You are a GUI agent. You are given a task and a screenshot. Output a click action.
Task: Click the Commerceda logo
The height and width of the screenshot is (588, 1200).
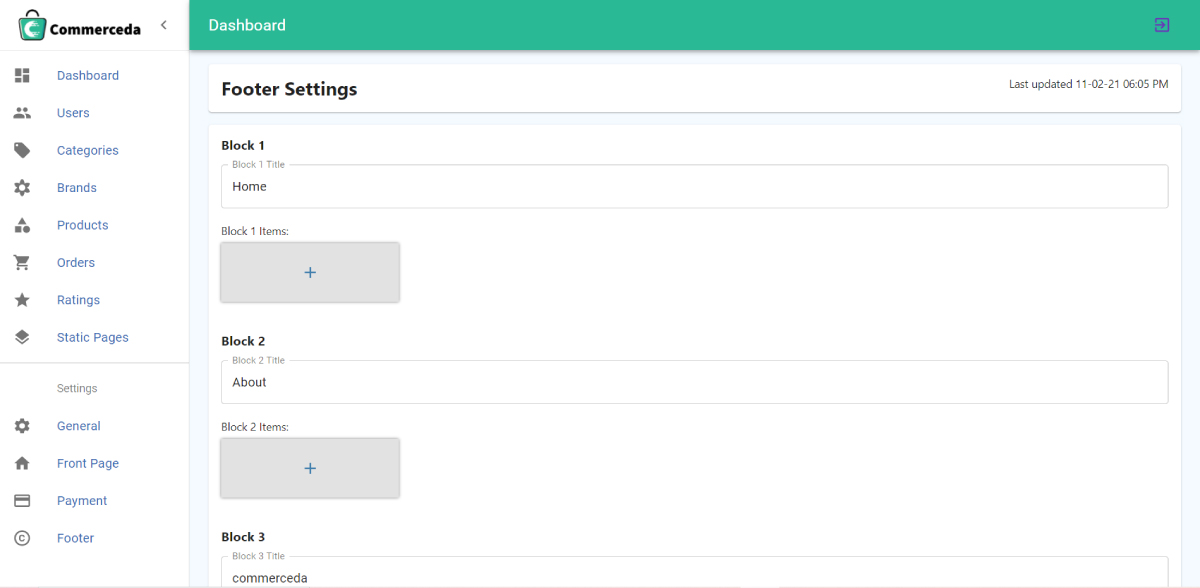[x=80, y=26]
